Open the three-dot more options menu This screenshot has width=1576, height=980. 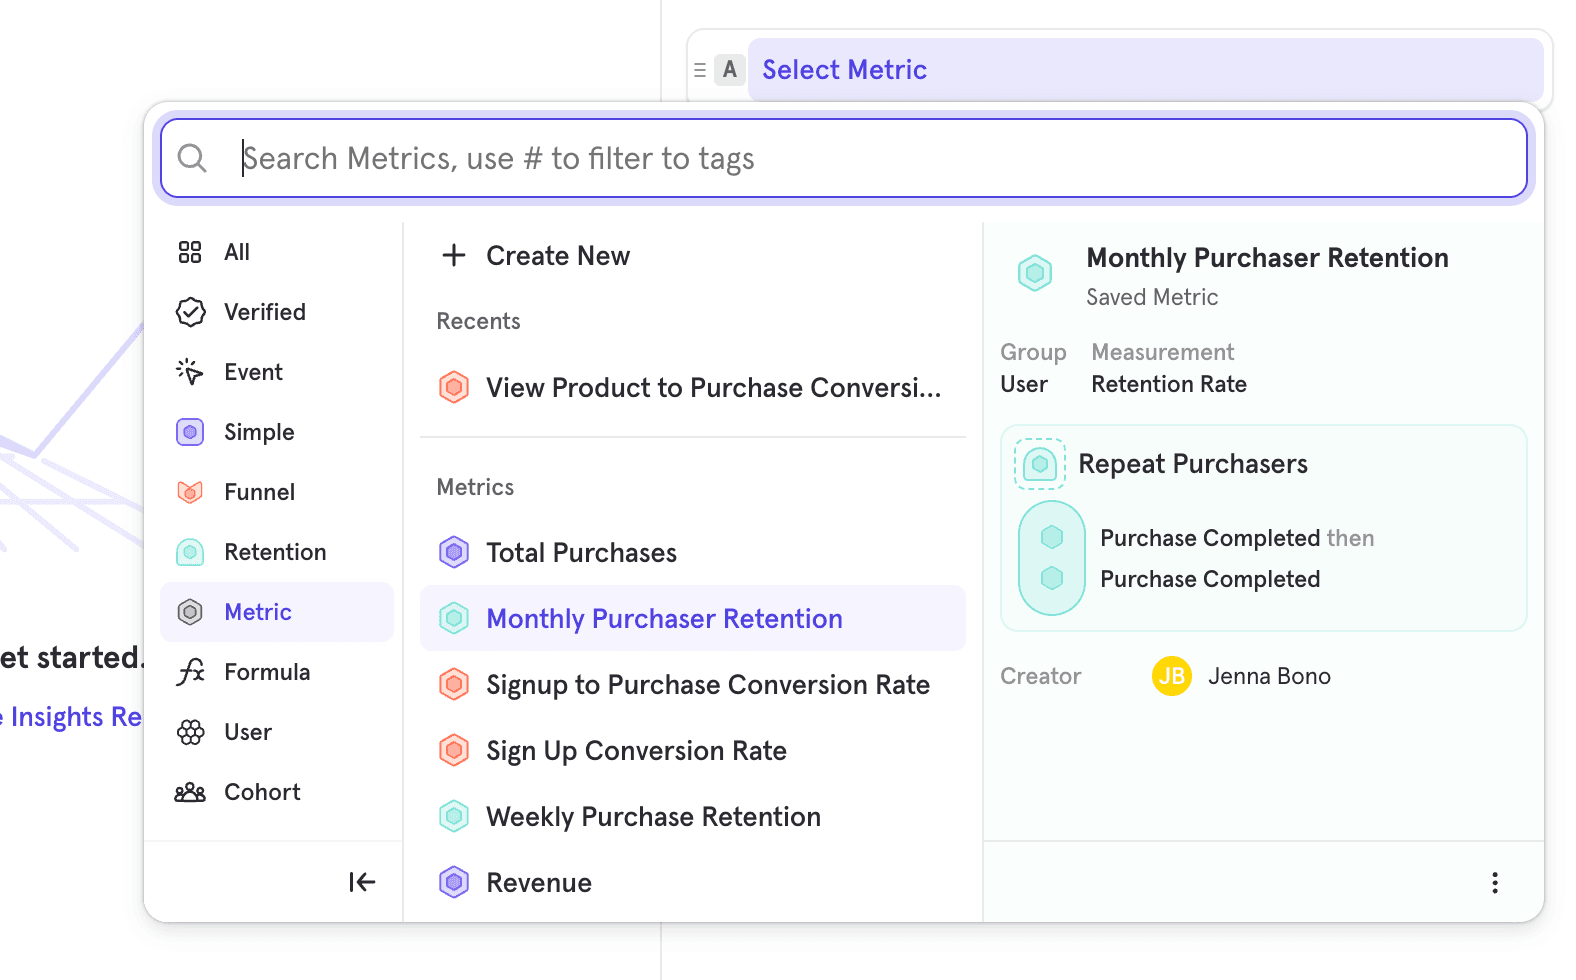[x=1494, y=882]
